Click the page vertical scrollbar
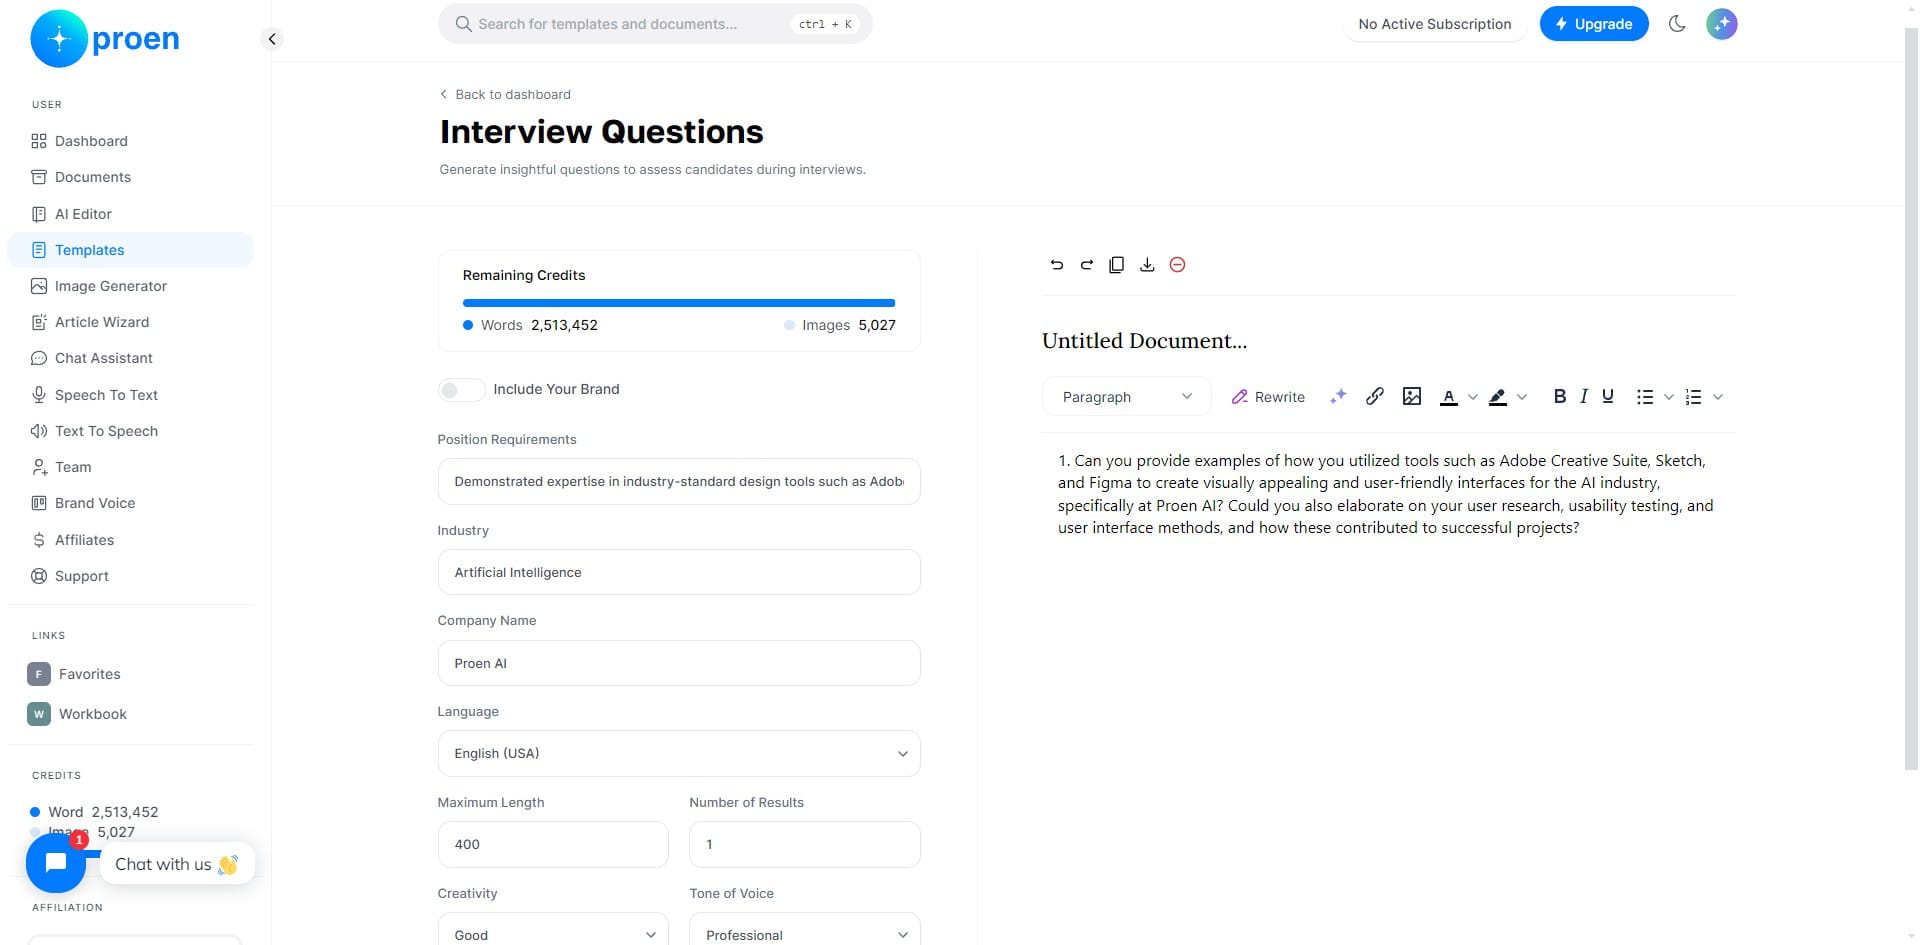This screenshot has height=945, width=1920. click(x=1911, y=400)
